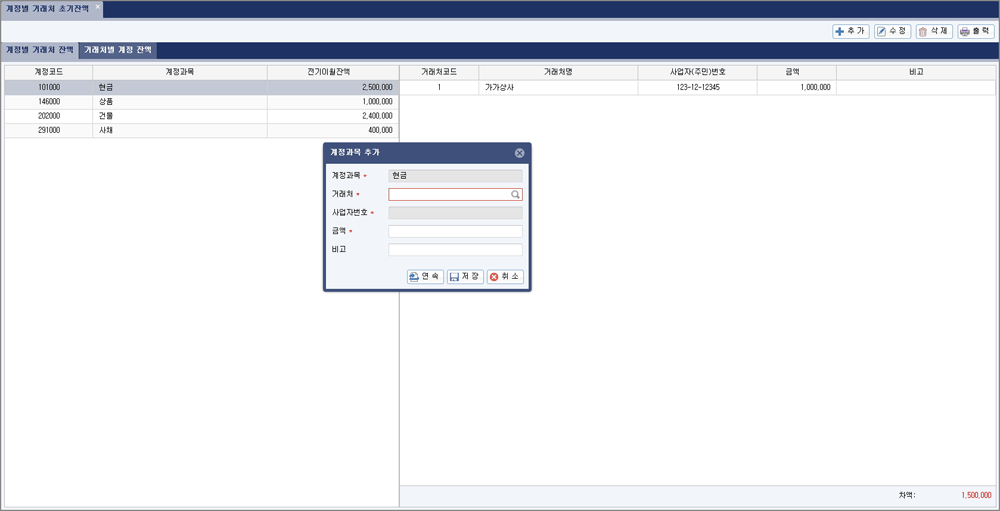1000x511 pixels.
Task: Click the 400,000 balance cell
Action: (x=333, y=130)
